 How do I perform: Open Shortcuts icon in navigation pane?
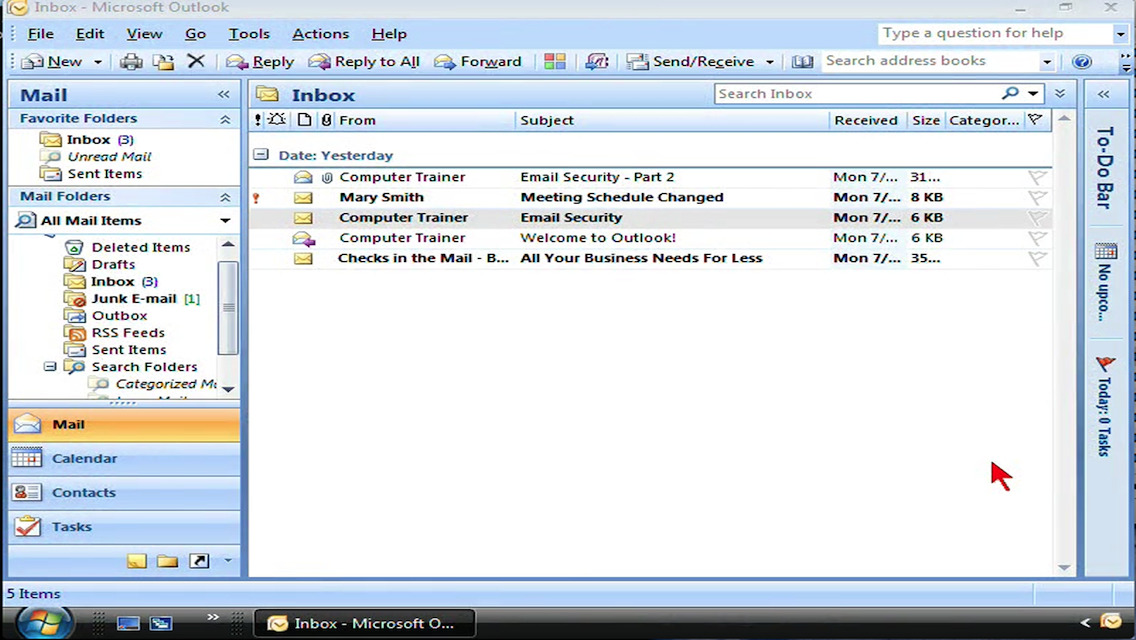[x=199, y=560]
